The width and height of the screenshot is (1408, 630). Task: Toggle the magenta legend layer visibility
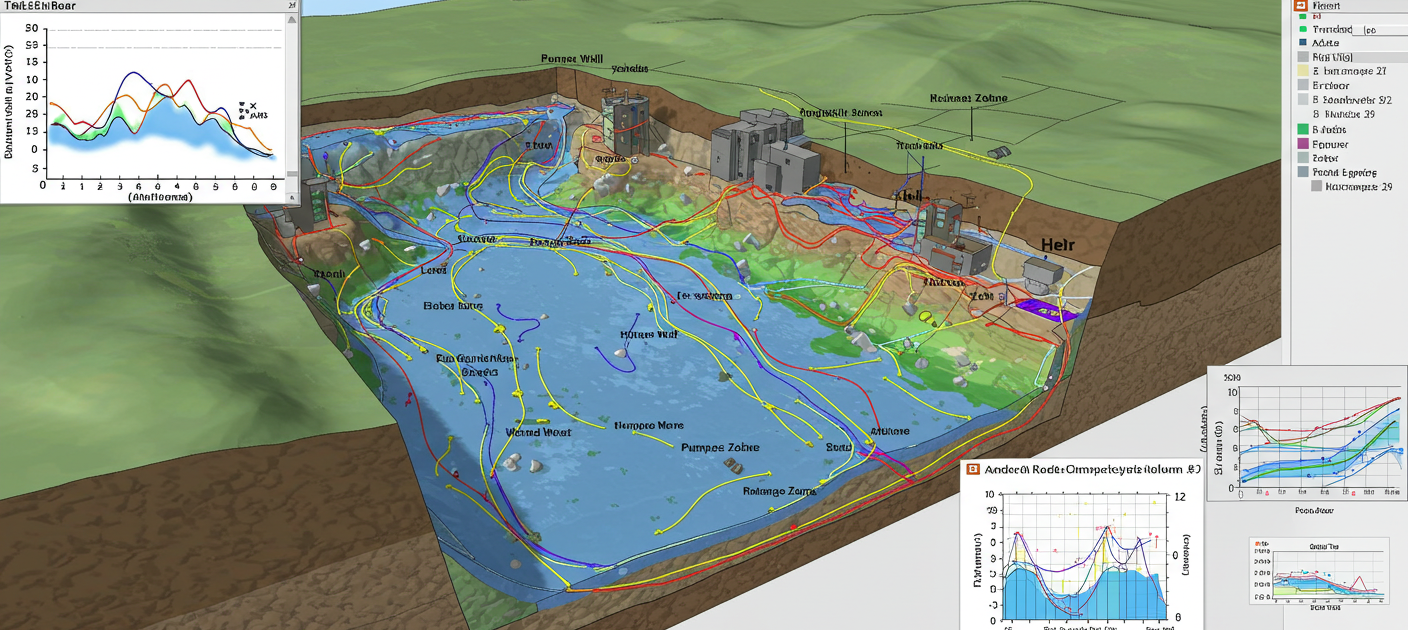click(1303, 144)
